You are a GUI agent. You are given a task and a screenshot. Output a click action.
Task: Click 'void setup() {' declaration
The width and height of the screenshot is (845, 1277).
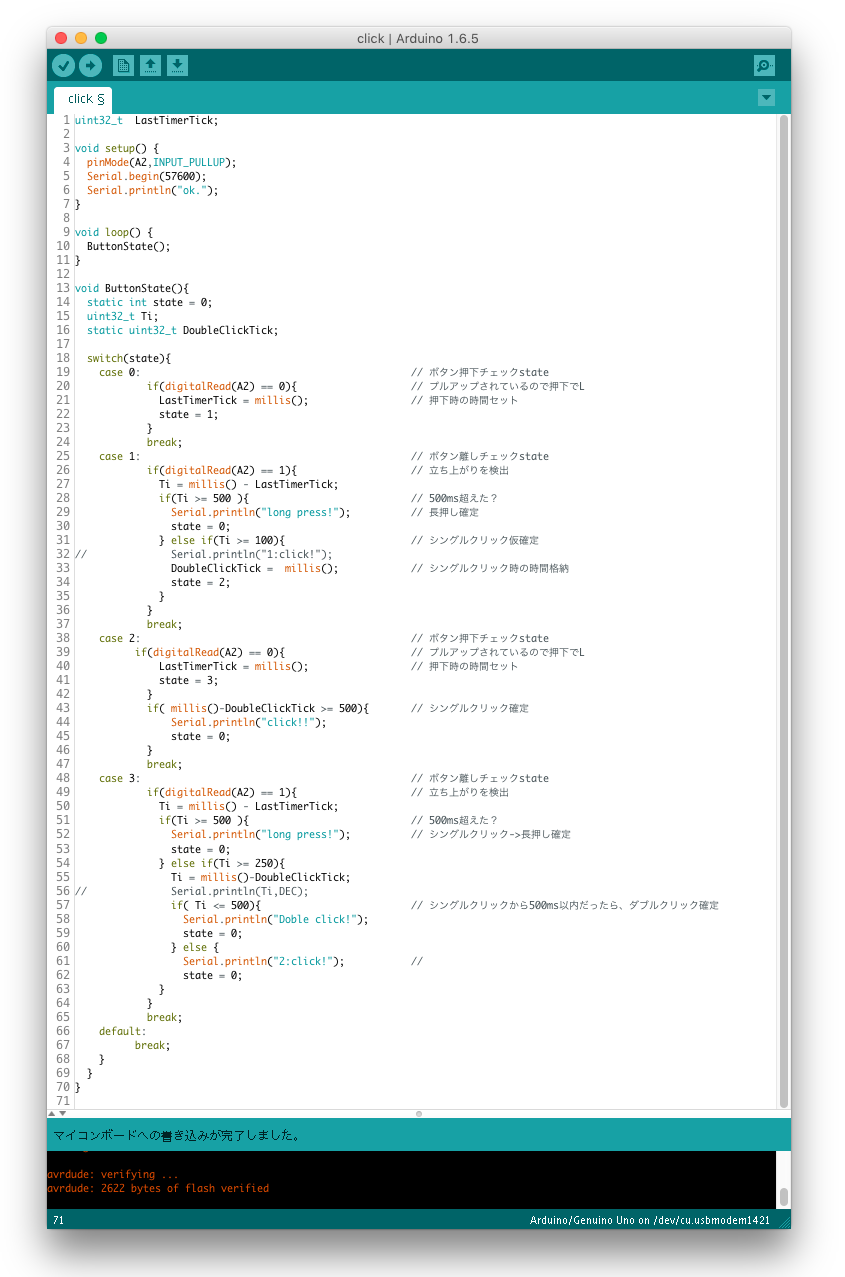point(117,148)
